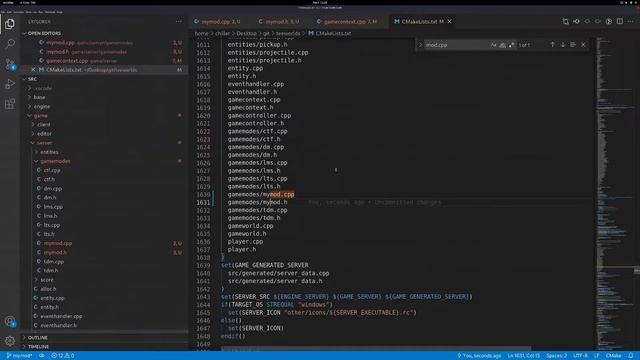The image size is (640, 360).
Task: Open mymod.h in the gamemodes folder tree
Action: [55, 253]
